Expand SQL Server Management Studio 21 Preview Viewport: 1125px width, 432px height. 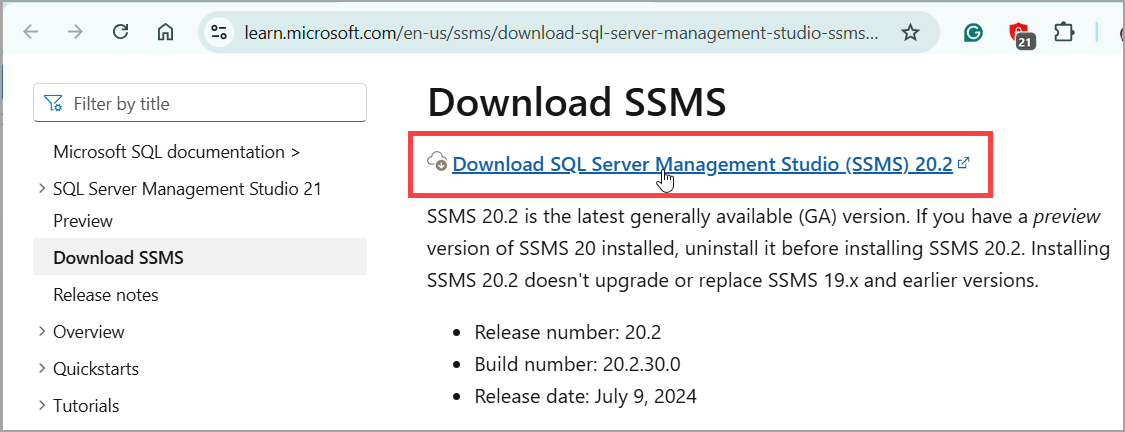point(42,189)
